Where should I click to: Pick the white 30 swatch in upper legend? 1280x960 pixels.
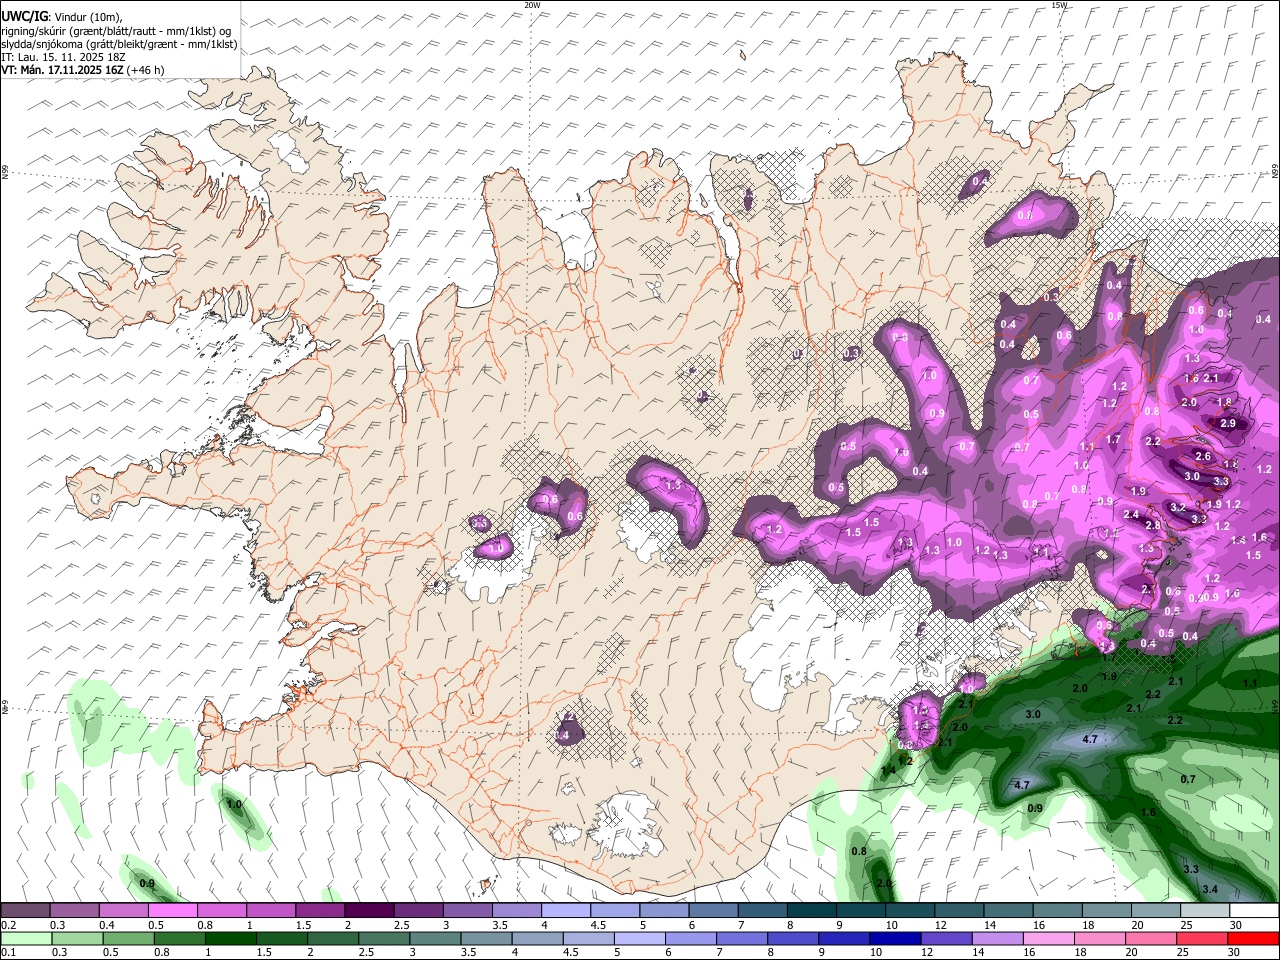point(1255,911)
